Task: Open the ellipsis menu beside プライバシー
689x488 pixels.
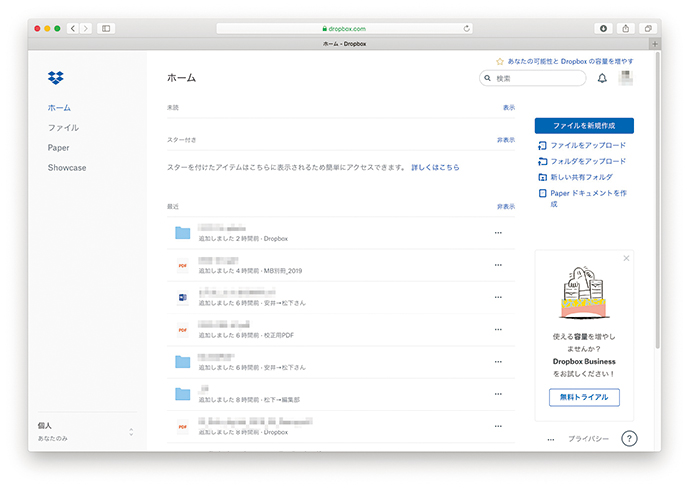Action: pos(551,439)
